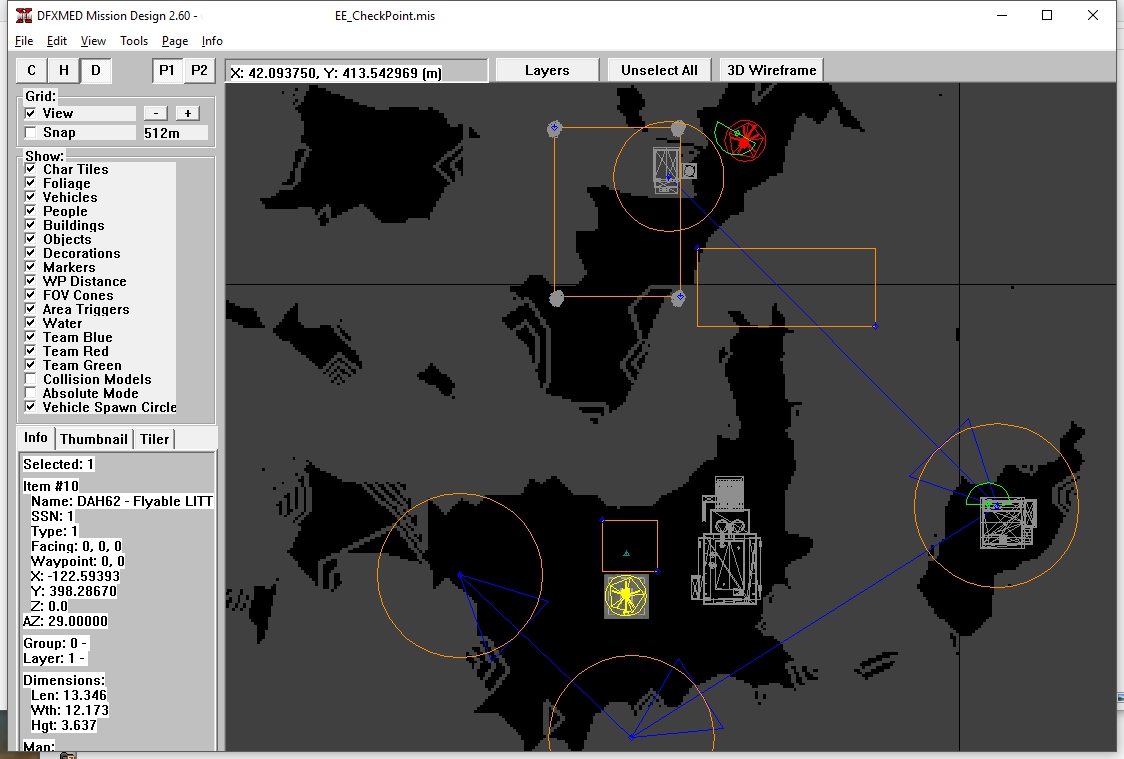Toggle the grid View checkbox
This screenshot has height=759, width=1124.
(30, 113)
